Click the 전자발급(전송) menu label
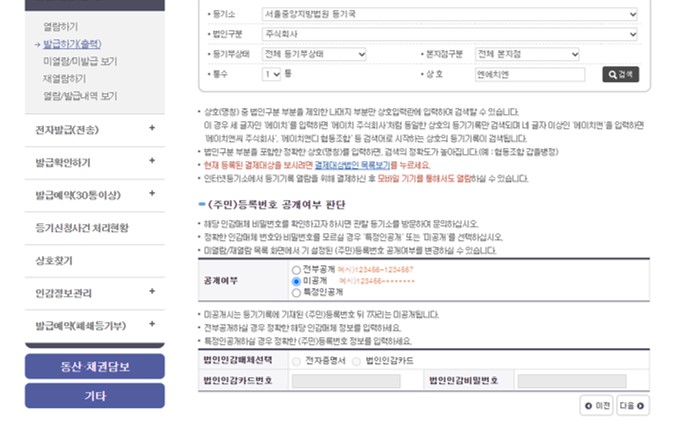 [x=67, y=130]
